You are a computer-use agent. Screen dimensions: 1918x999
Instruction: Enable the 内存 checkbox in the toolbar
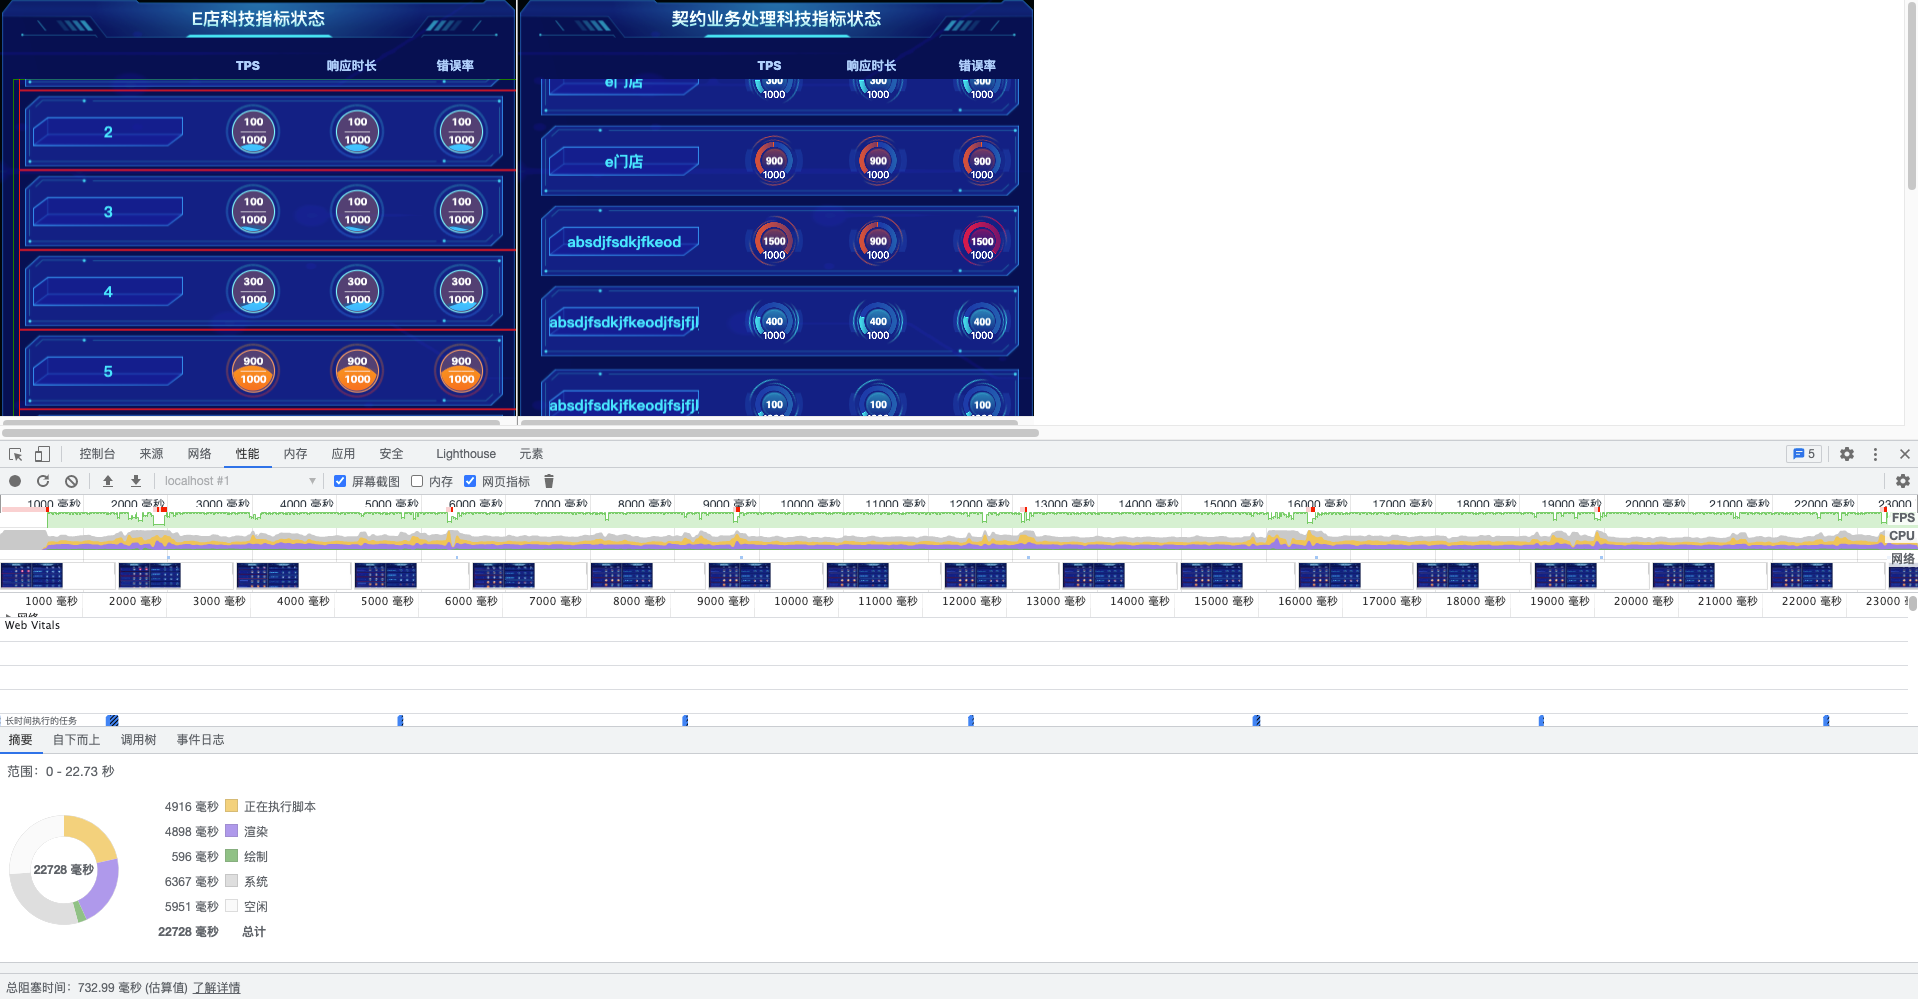point(417,481)
